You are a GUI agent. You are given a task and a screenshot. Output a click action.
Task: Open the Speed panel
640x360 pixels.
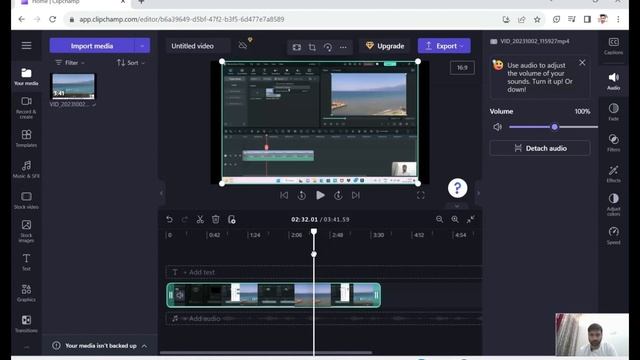[x=613, y=236]
